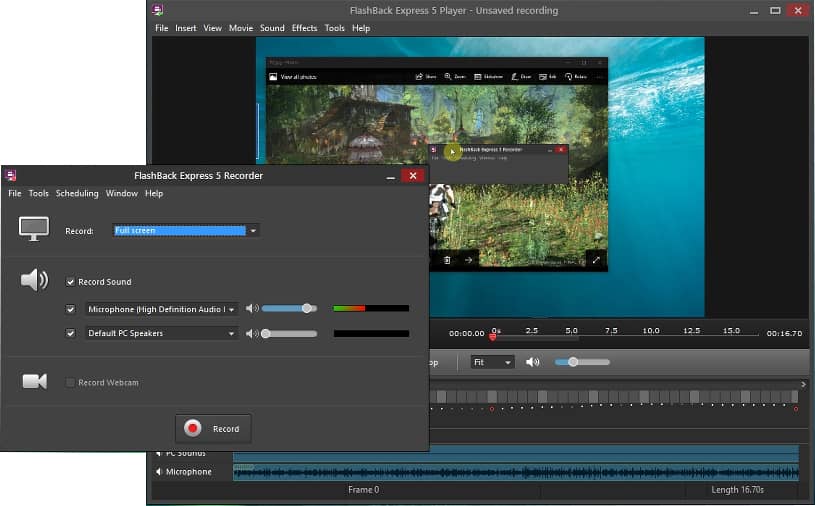Open the Window menu in the Recorder

click(x=122, y=193)
